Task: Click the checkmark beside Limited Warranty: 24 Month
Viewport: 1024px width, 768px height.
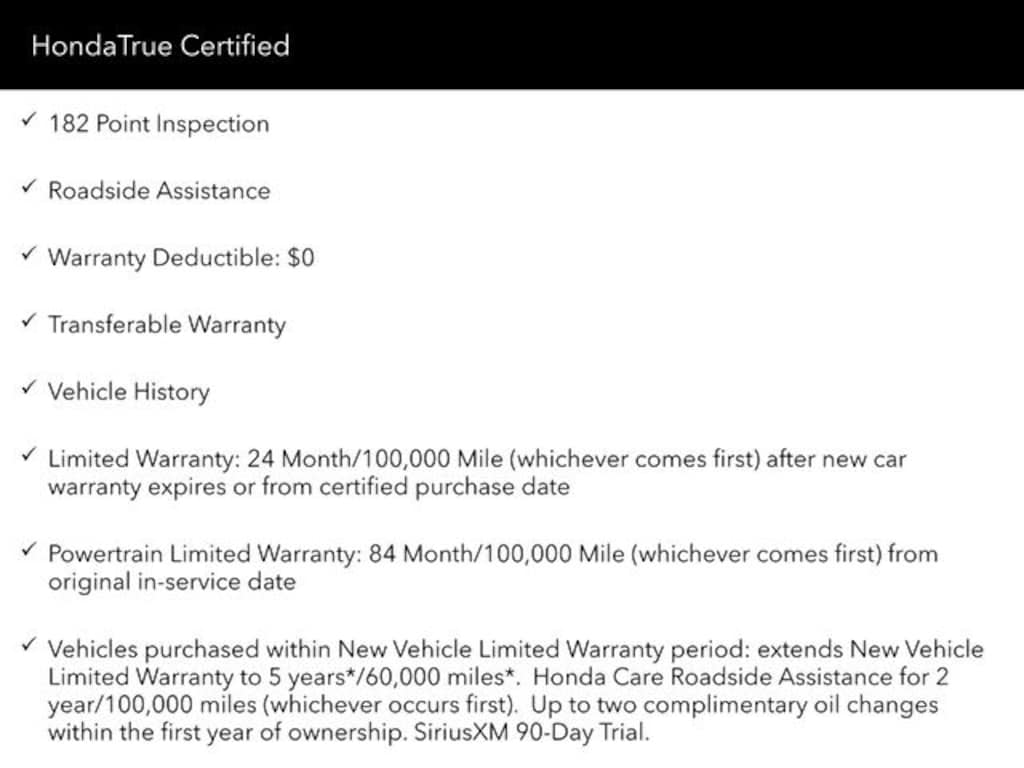Action: point(28,457)
